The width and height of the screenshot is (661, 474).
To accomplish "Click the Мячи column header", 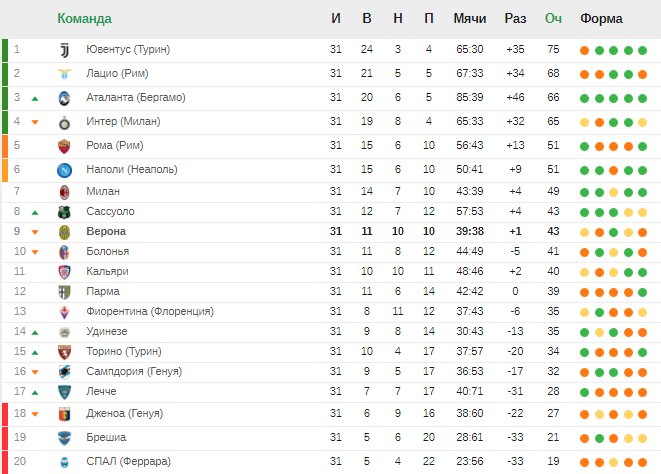I will [470, 19].
